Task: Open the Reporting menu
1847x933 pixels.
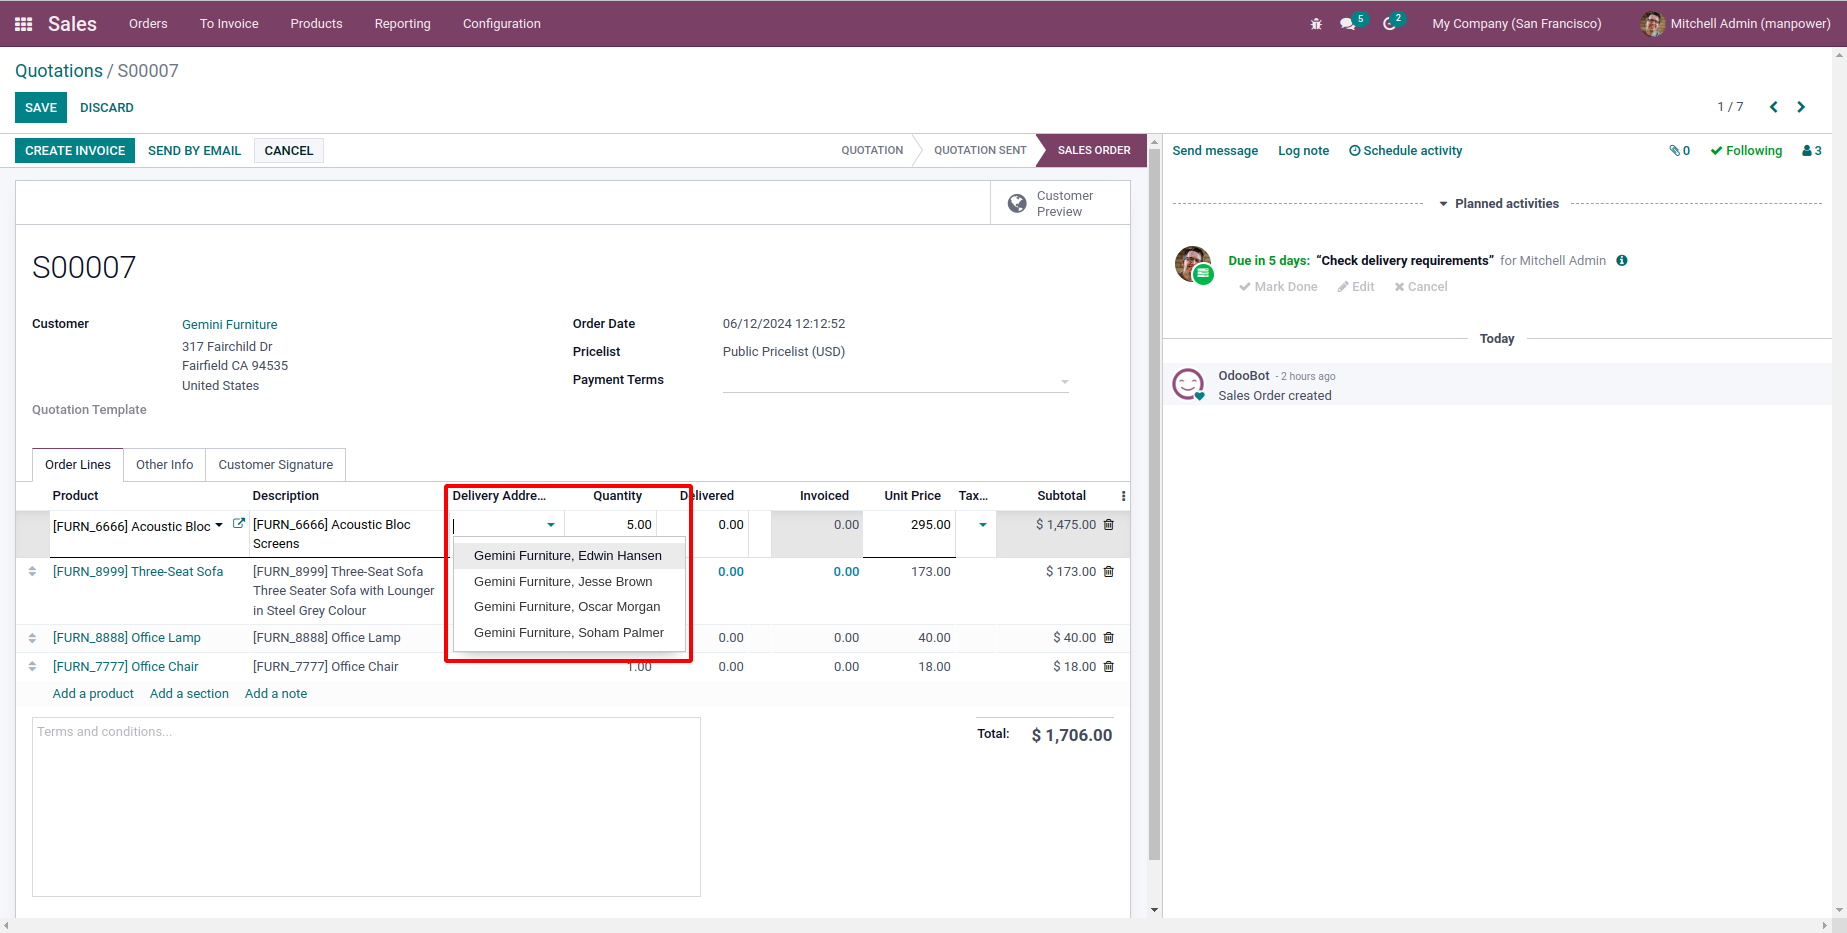Action: point(403,24)
